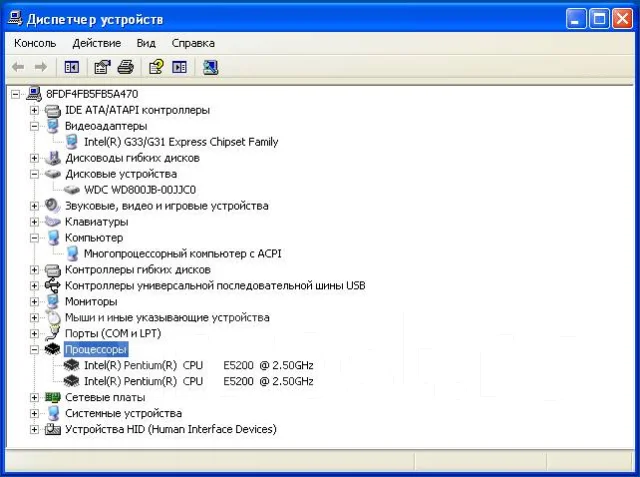The image size is (640, 477).
Task: Select Многопроцессорный компьютер с ACPI item
Action: tap(182, 253)
